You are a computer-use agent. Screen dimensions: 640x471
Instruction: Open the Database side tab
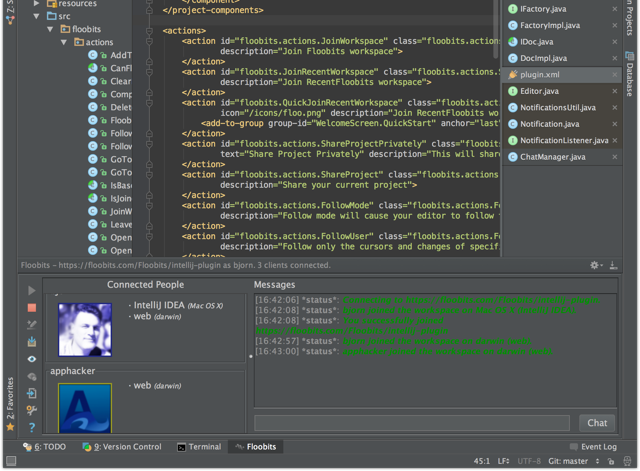629,74
